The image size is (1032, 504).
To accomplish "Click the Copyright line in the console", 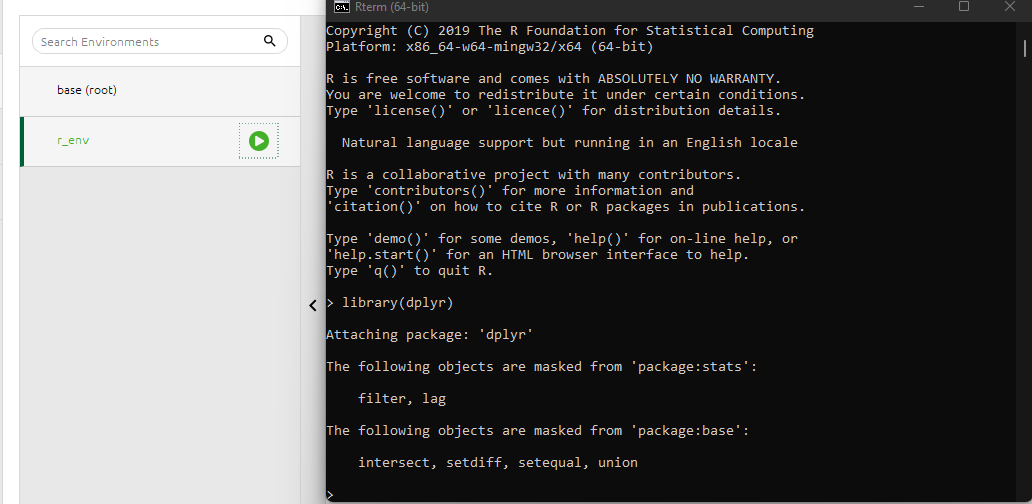I will (569, 30).
